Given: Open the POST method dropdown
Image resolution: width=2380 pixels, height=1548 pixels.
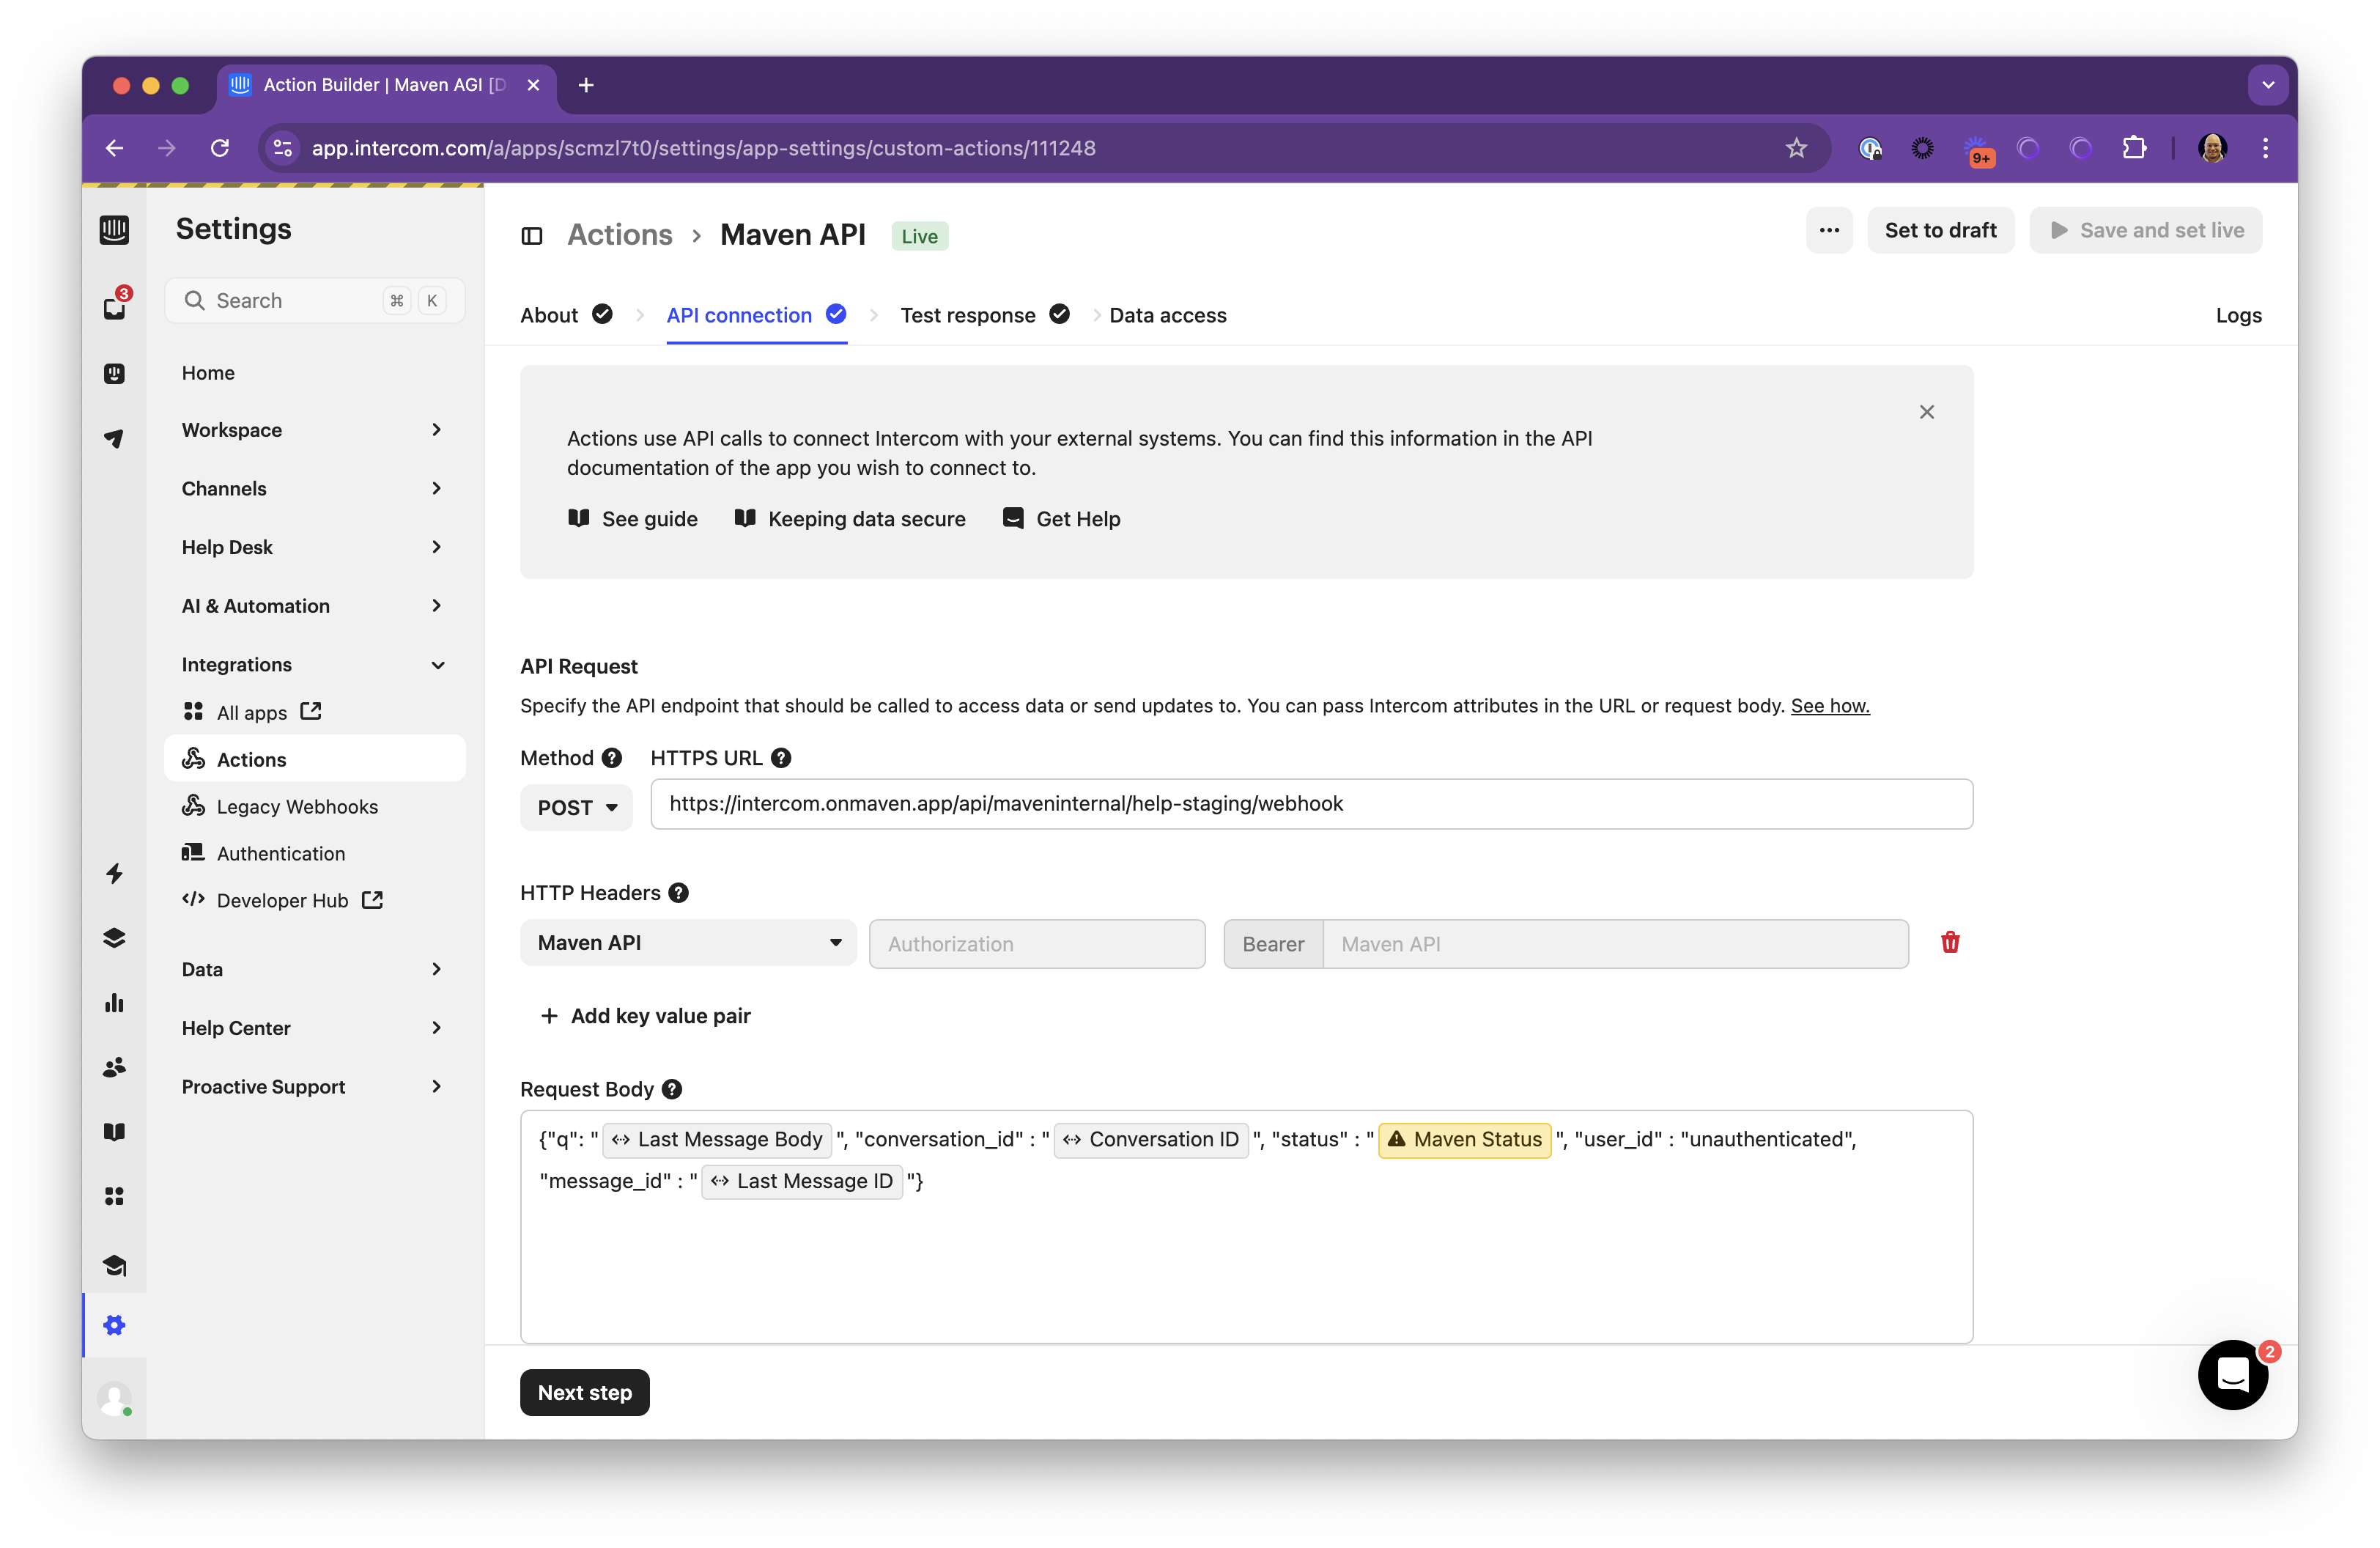Looking at the screenshot, I should [576, 807].
